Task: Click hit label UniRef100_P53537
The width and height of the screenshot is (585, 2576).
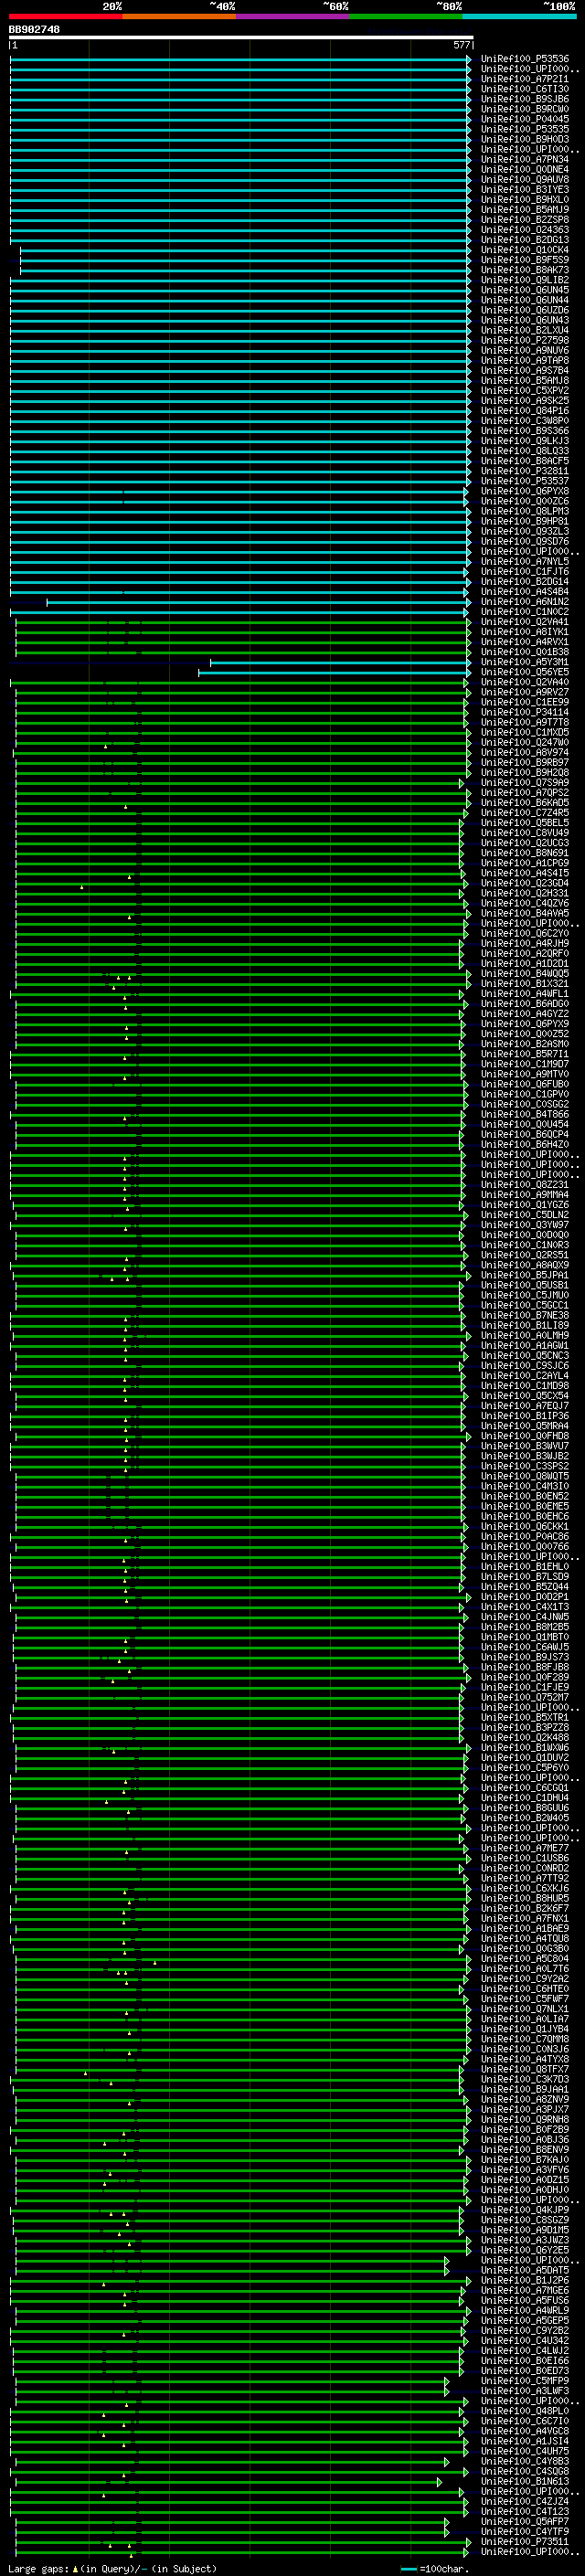Action: [x=525, y=482]
